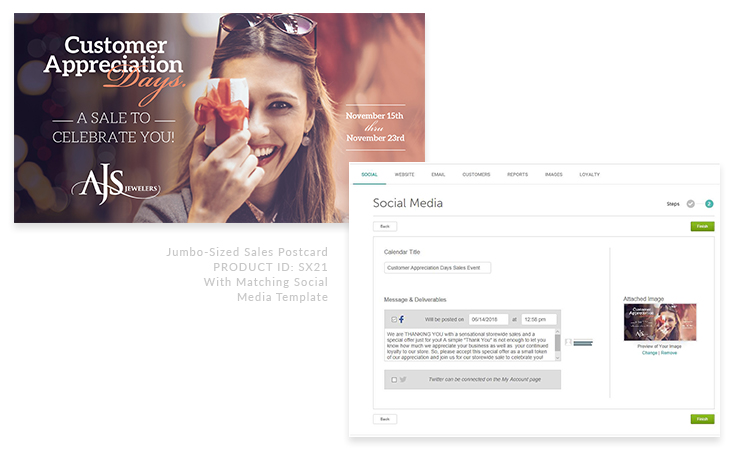The width and height of the screenshot is (743, 458).
Task: Click the bottom Finish button
Action: 702,419
